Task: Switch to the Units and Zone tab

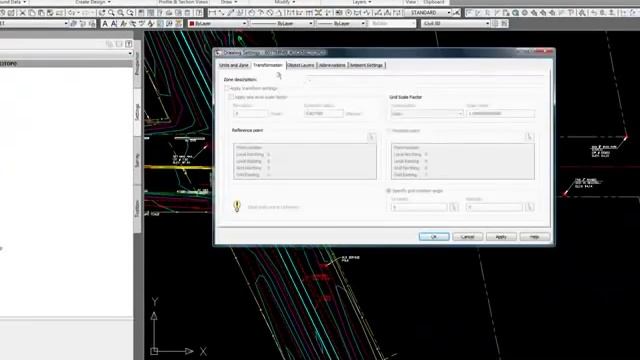Action: click(x=234, y=65)
